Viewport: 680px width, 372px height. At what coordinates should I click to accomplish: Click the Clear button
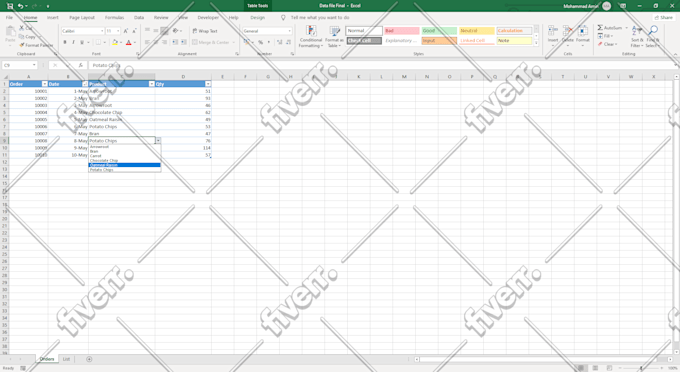(x=608, y=44)
